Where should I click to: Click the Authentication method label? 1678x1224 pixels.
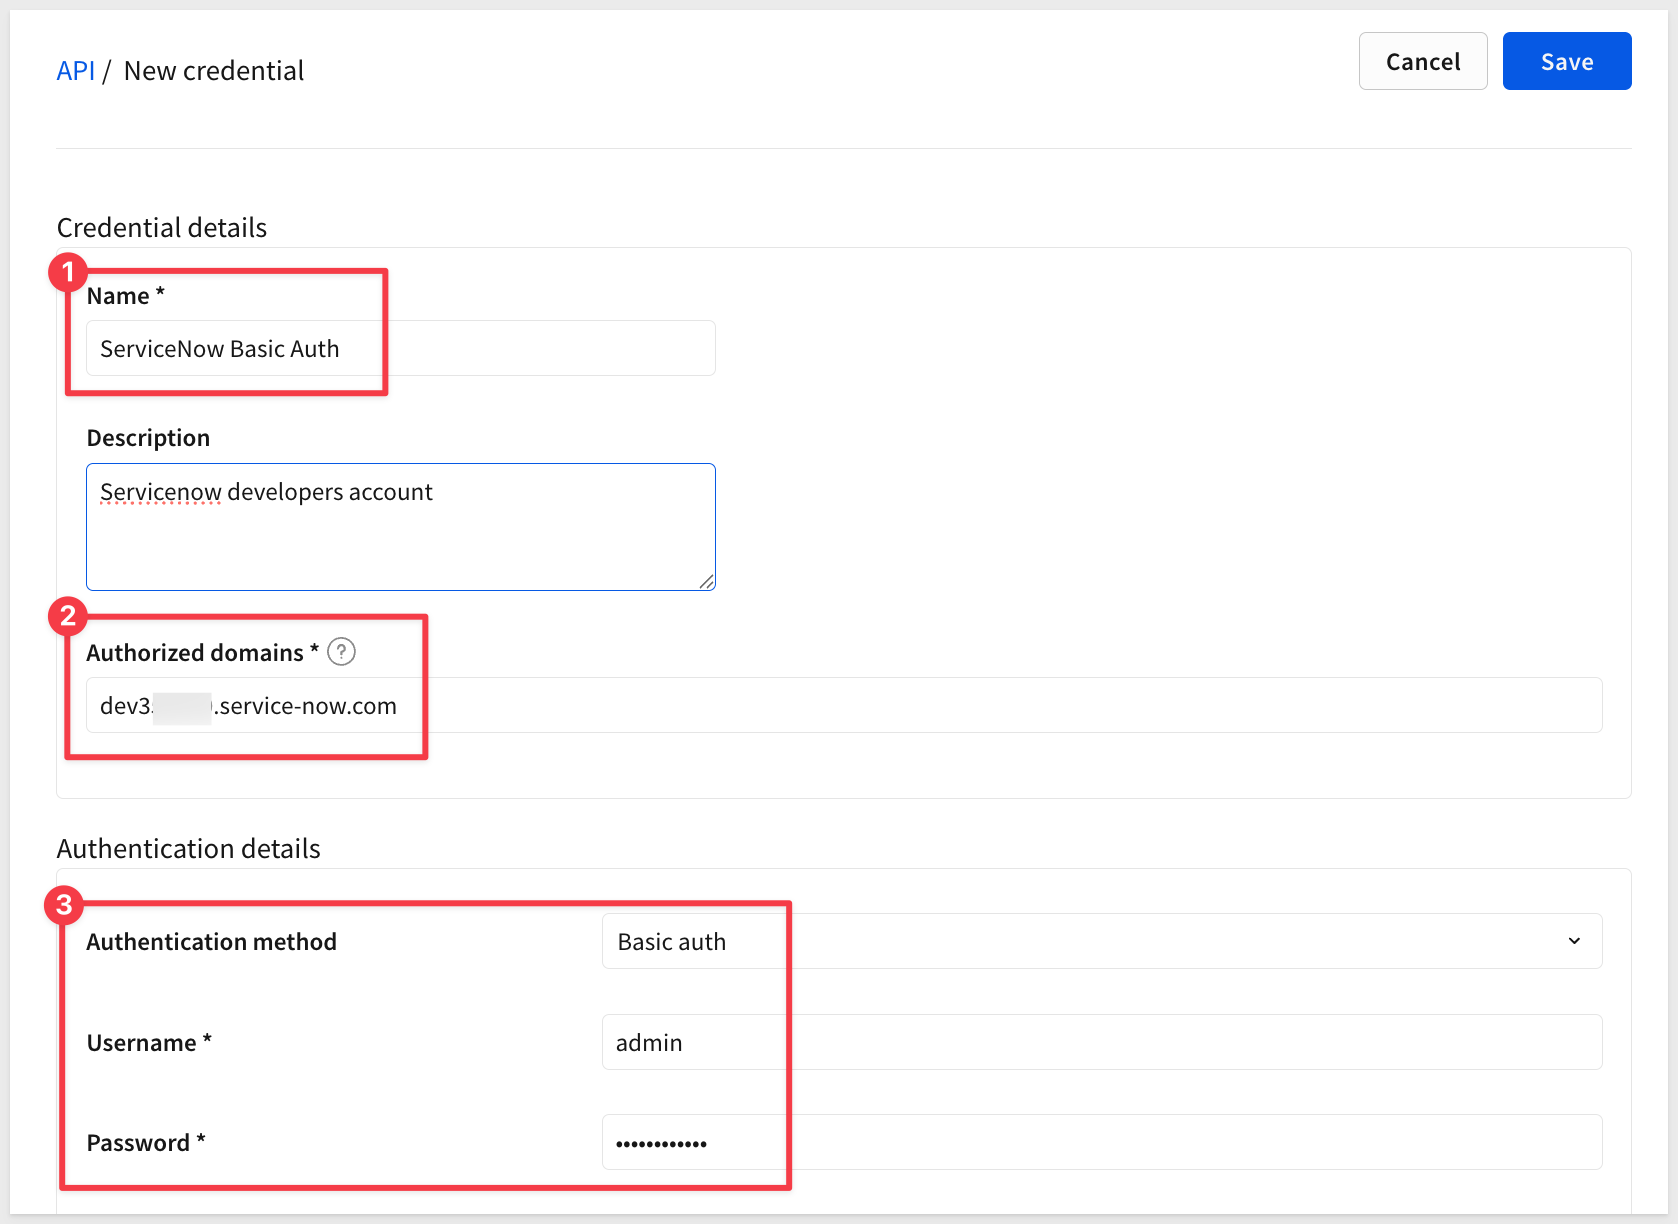pyautogui.click(x=212, y=942)
